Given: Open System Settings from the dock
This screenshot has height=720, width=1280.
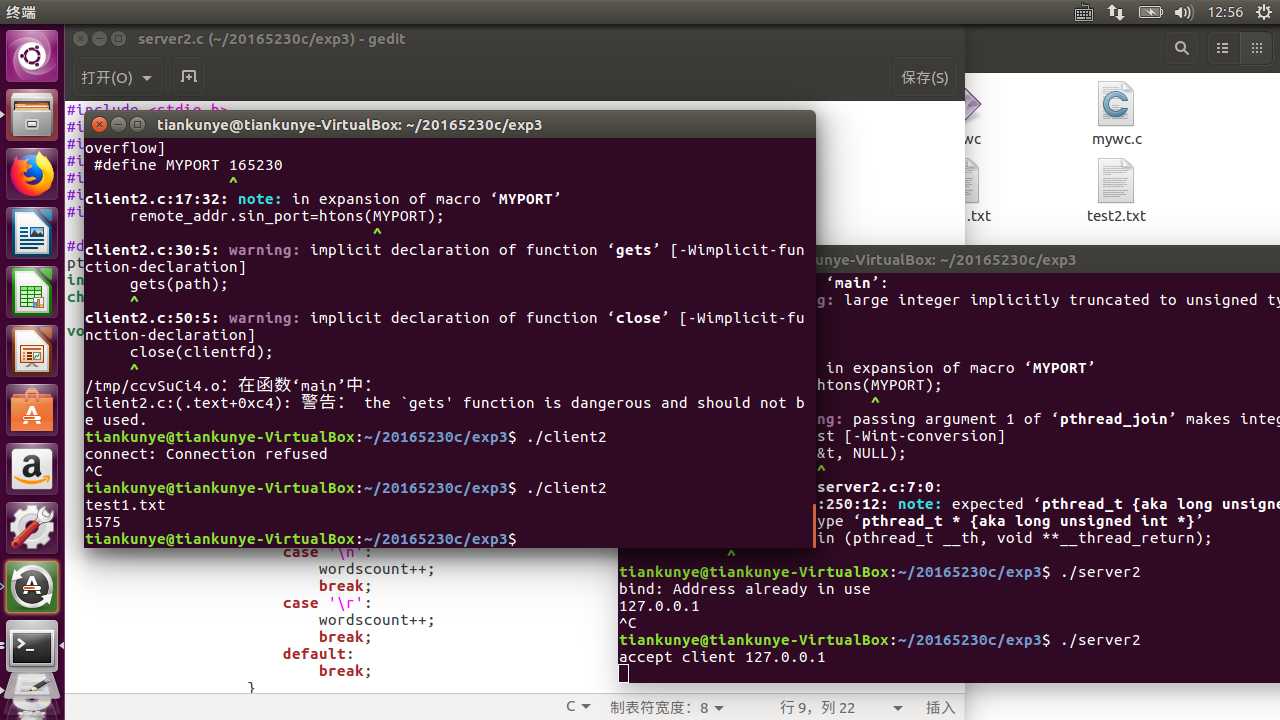Looking at the screenshot, I should (32, 530).
